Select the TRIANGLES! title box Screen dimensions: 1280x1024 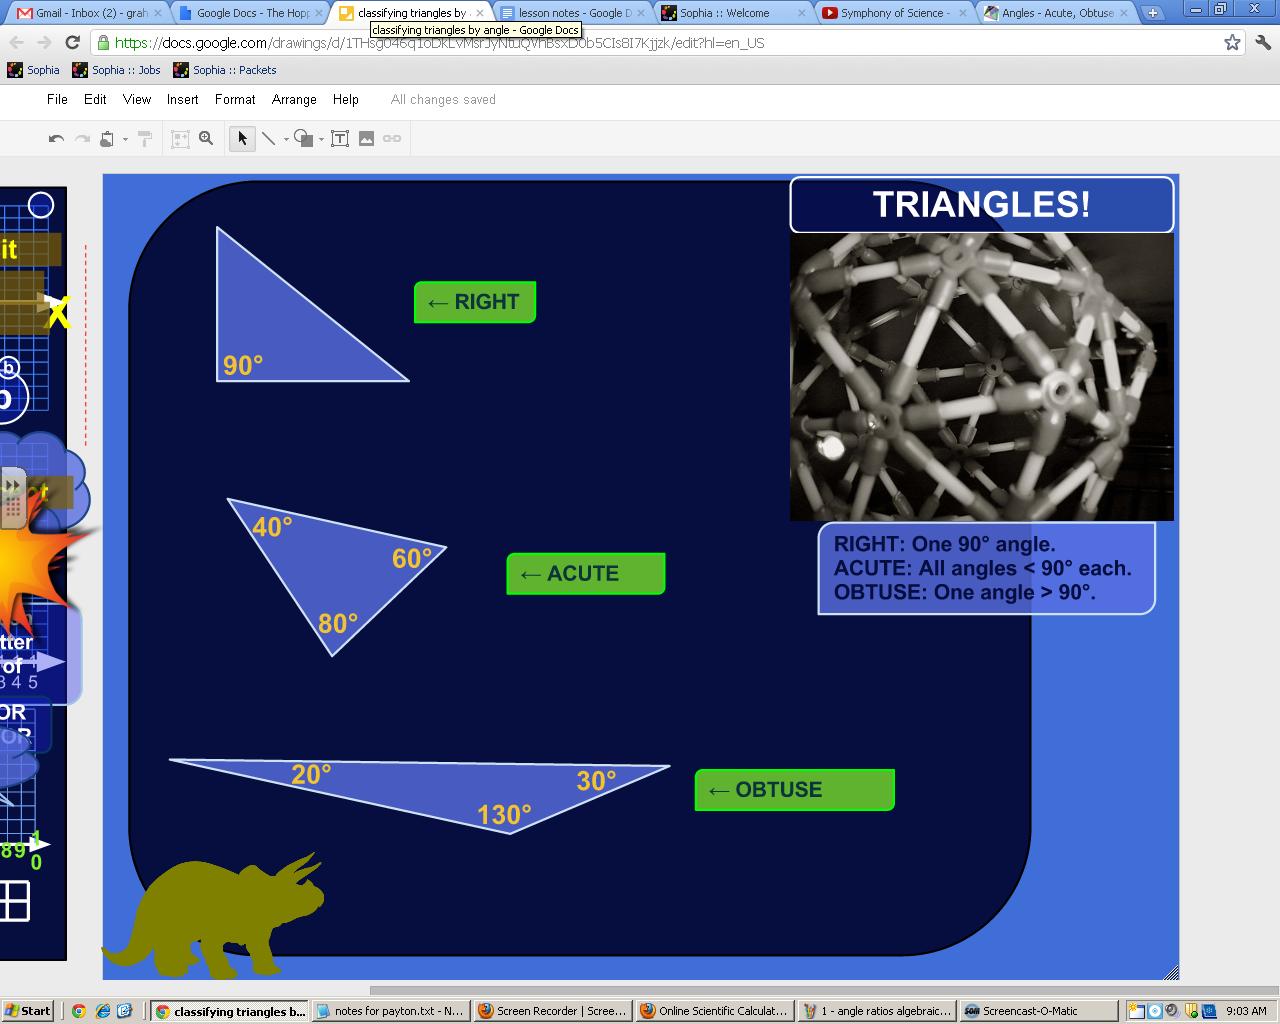(x=982, y=205)
